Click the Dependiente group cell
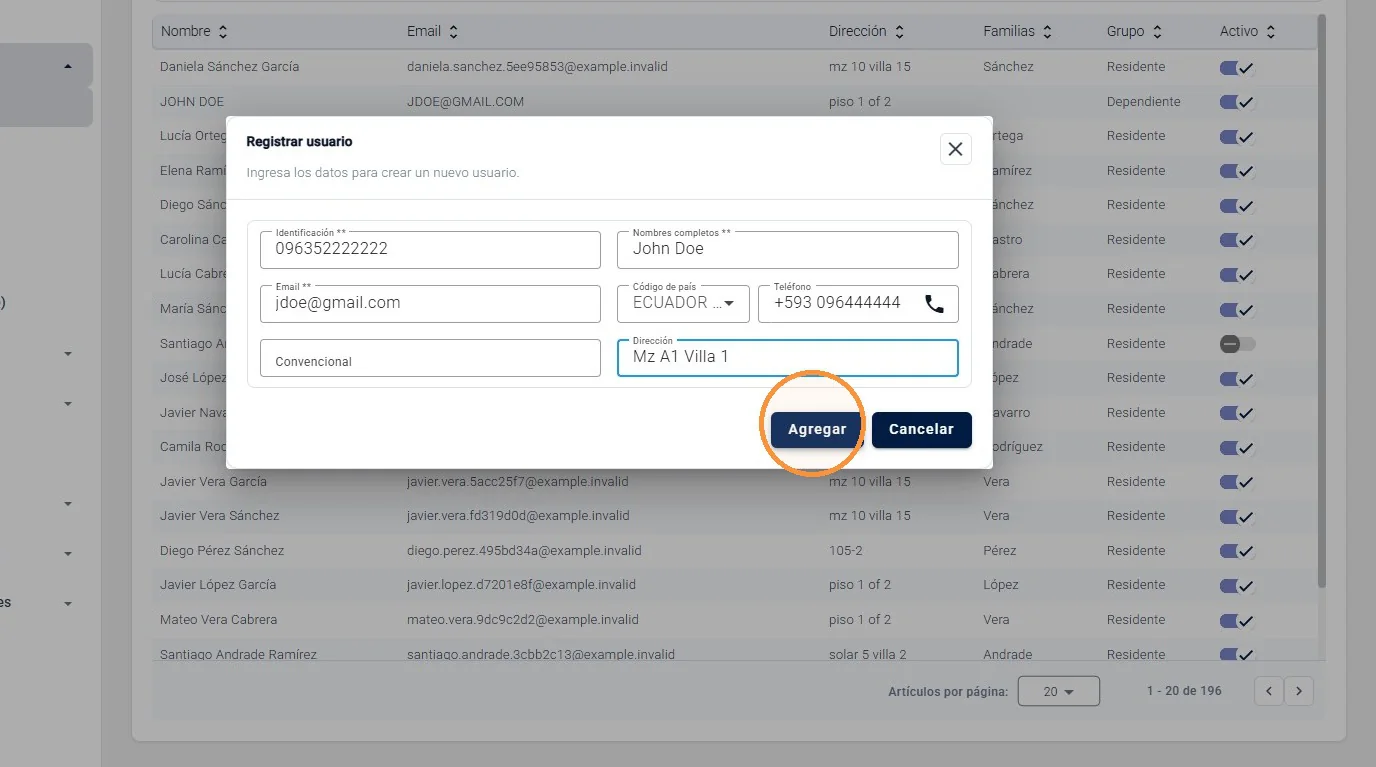The image size is (1376, 767). [x=1143, y=102]
